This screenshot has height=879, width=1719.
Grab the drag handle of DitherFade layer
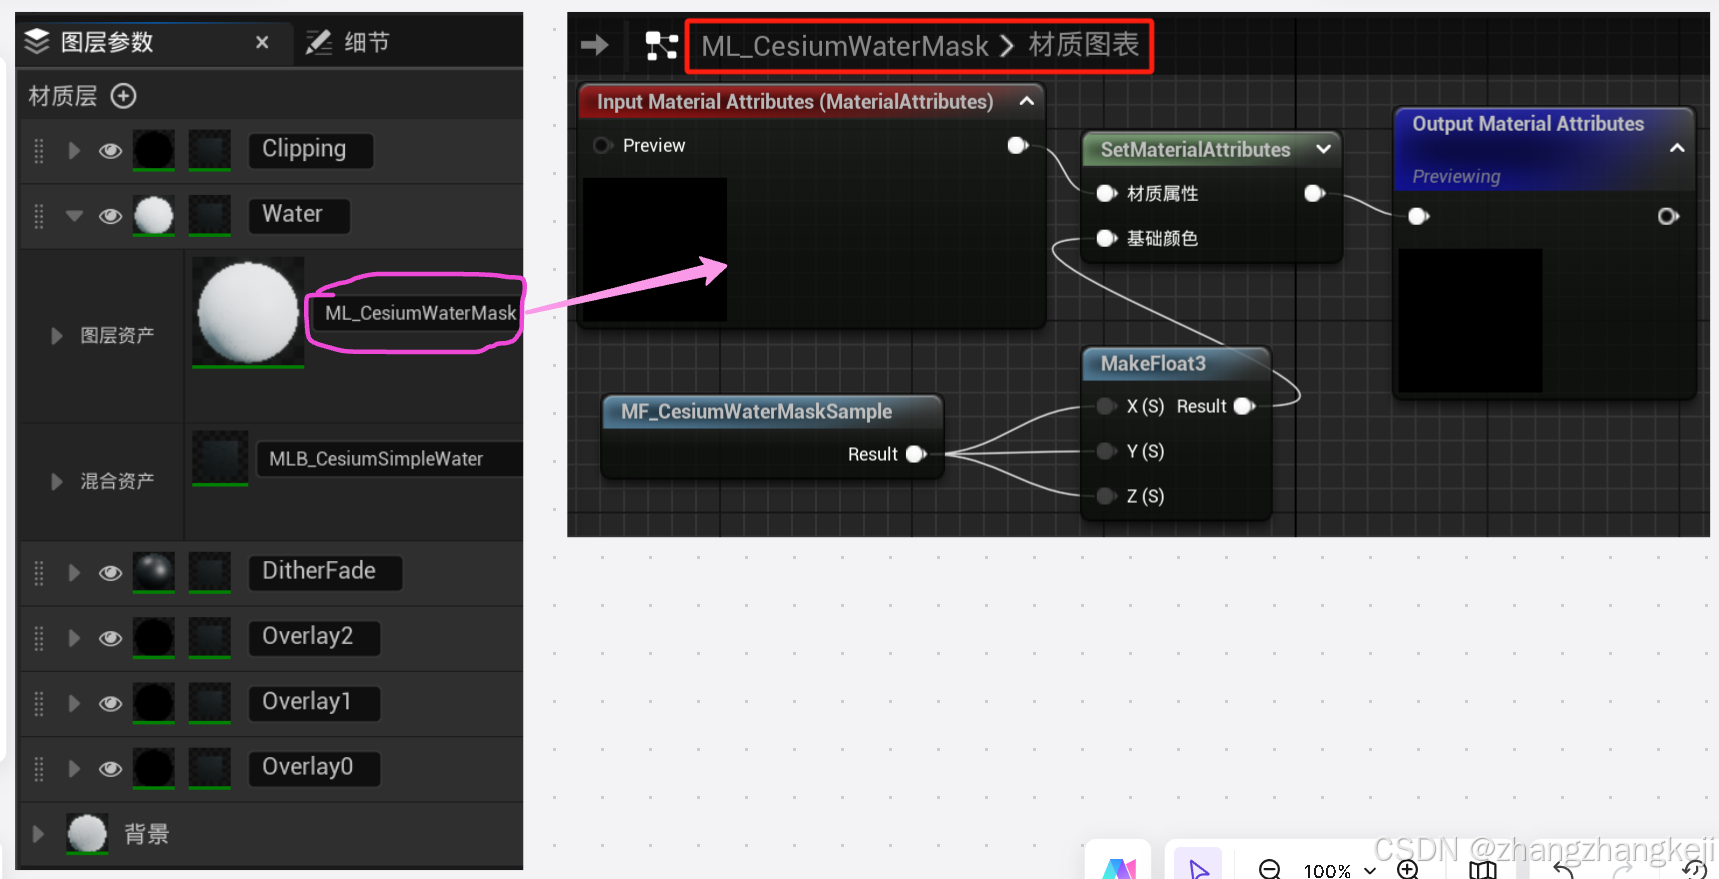point(39,573)
